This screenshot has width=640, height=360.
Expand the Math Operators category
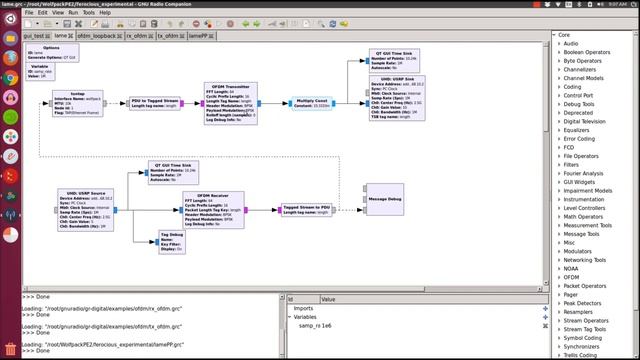[x=560, y=217]
